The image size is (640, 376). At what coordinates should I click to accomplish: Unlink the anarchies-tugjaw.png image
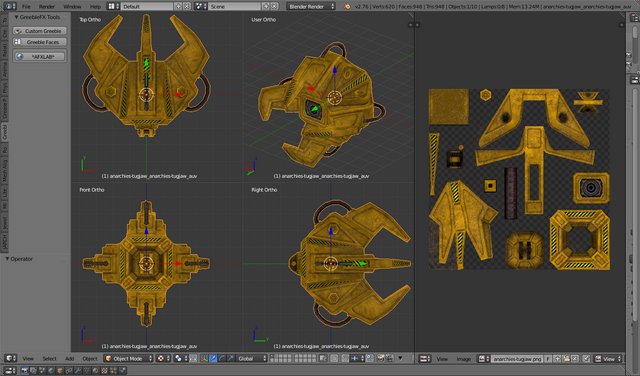click(x=575, y=359)
